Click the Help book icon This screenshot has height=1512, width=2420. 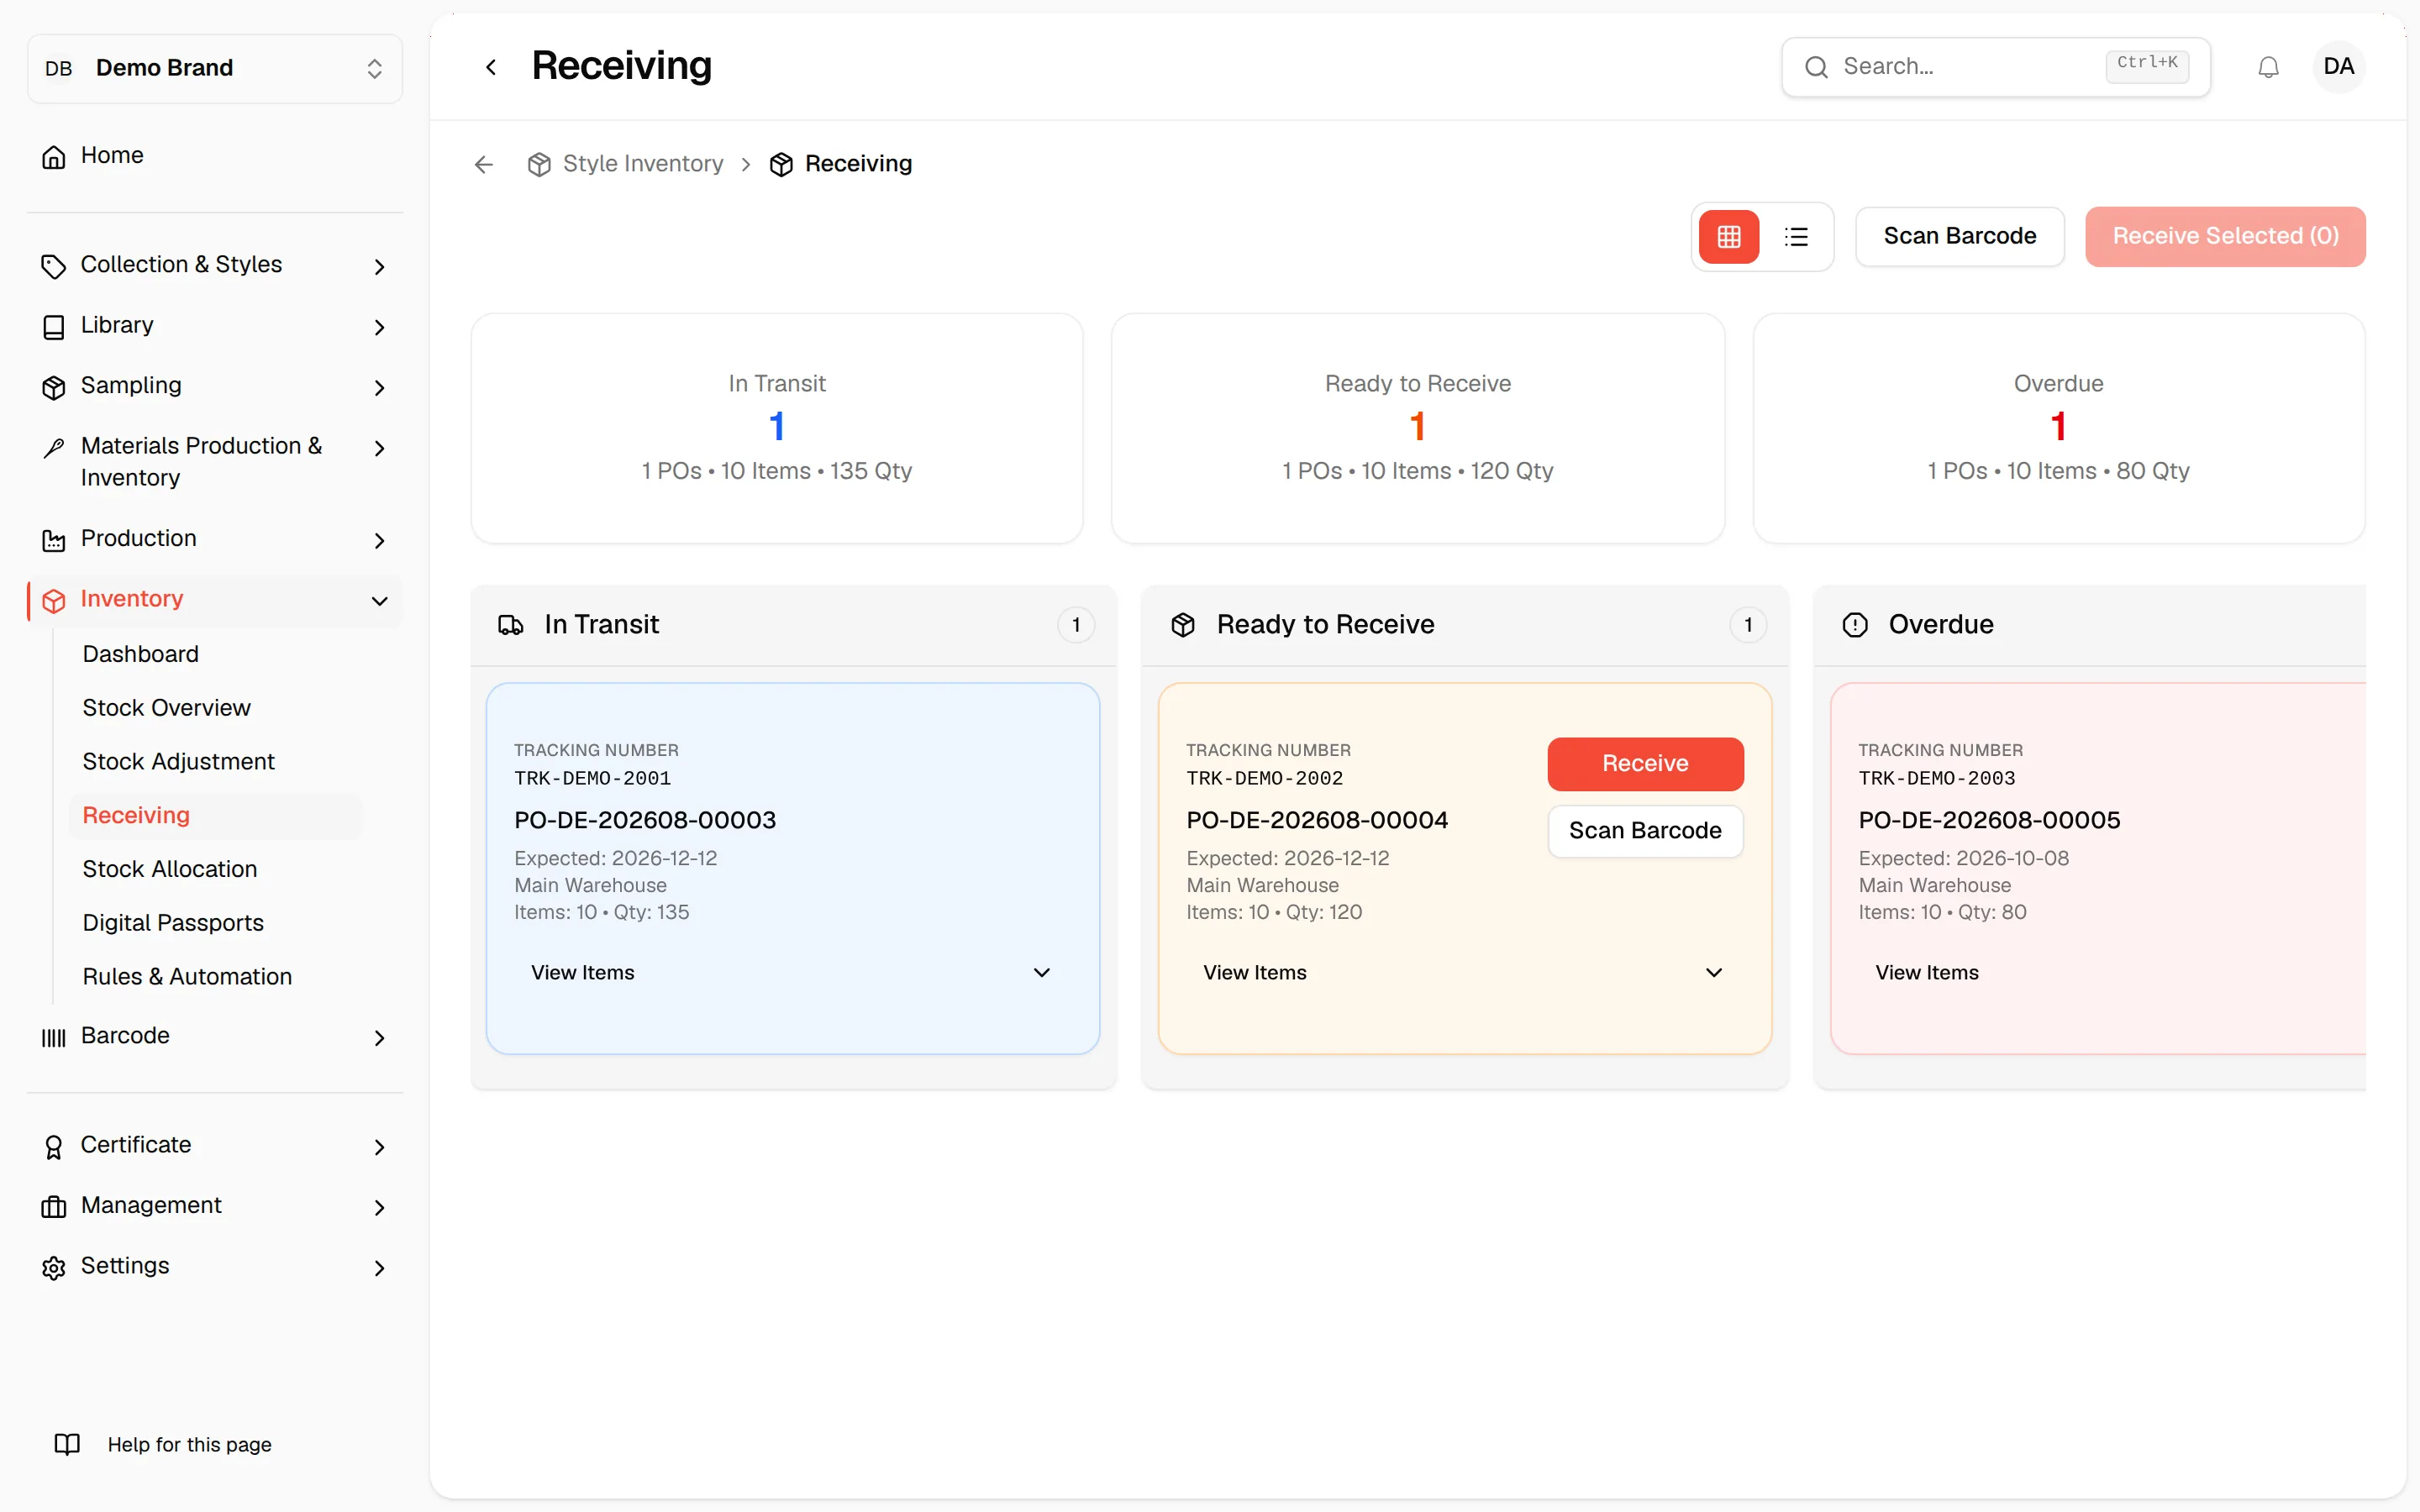tap(67, 1444)
